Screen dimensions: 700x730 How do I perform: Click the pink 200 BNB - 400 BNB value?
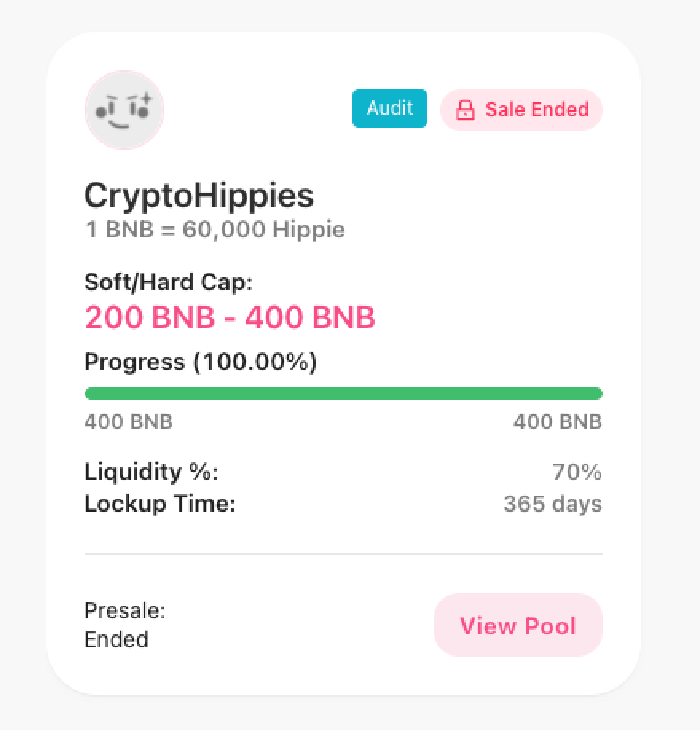click(x=230, y=318)
